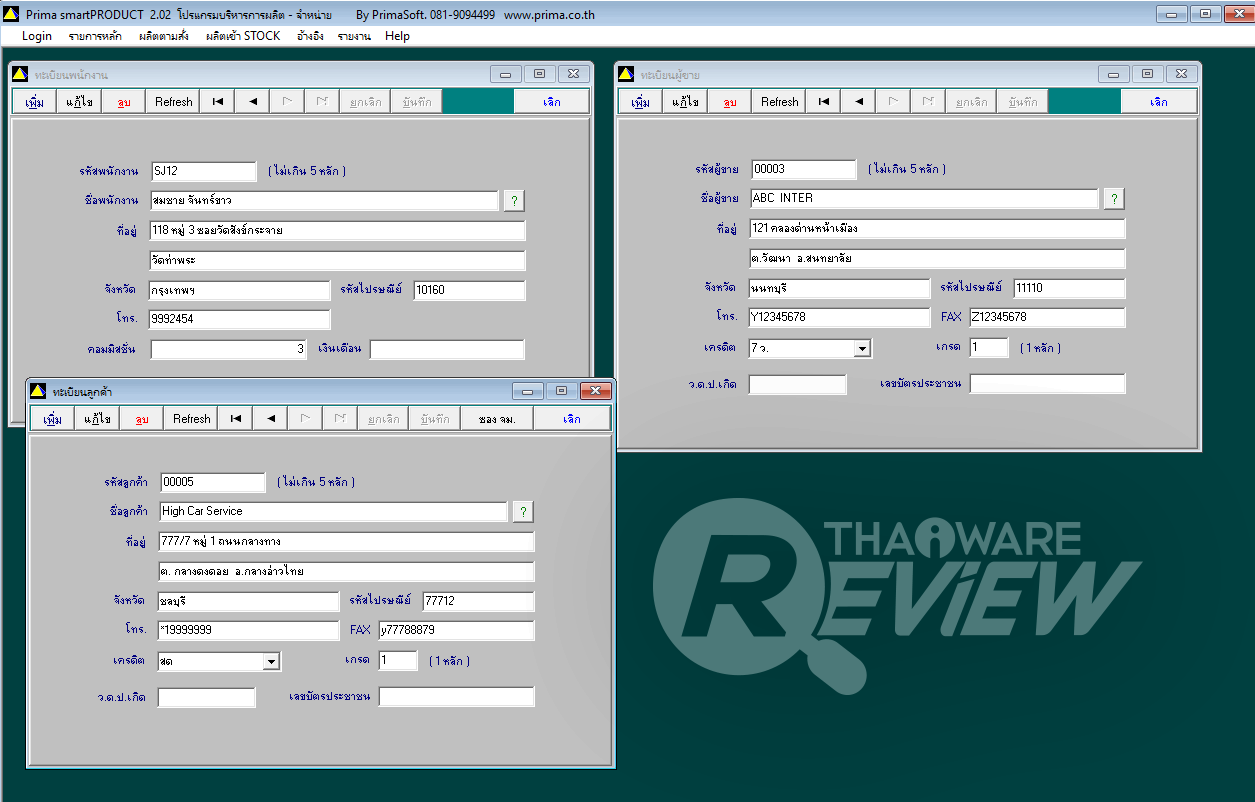Click แก้ไข in the supplier window
Viewport: 1255px width, 802px height.
[686, 102]
